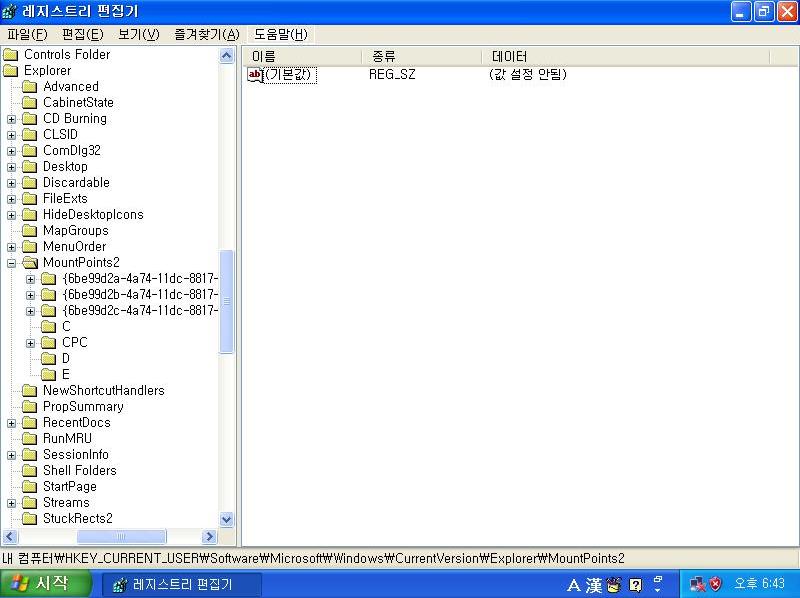
Task: Click the open MountPoints2 folder icon
Action: [x=30, y=263]
